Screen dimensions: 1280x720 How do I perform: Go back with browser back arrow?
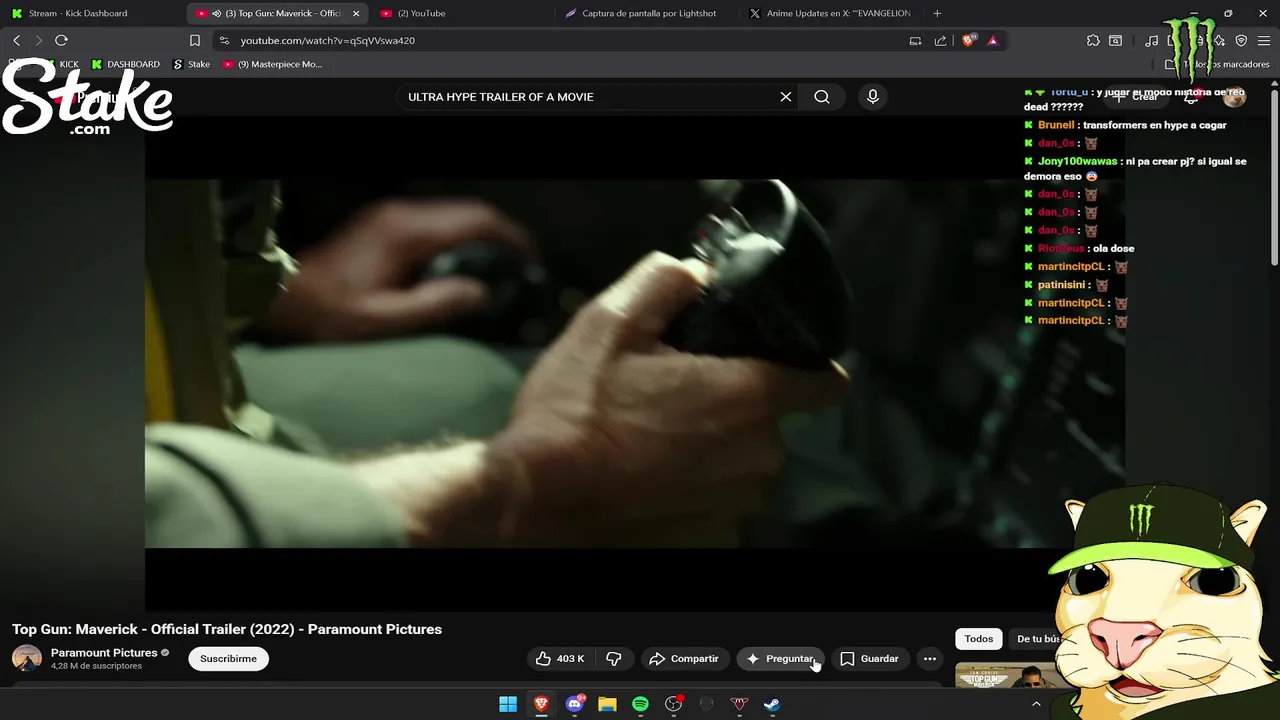[x=17, y=40]
